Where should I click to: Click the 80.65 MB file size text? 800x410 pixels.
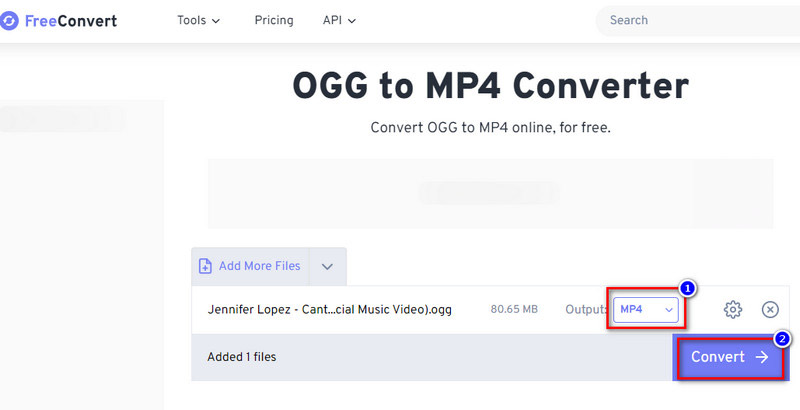click(513, 310)
